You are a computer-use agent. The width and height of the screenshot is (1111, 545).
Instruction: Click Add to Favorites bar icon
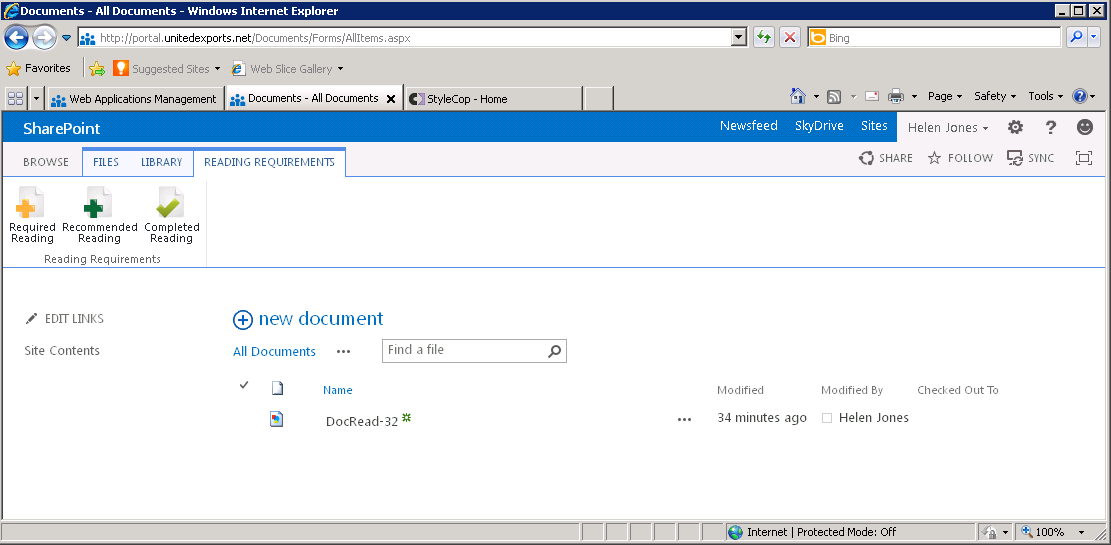point(97,69)
